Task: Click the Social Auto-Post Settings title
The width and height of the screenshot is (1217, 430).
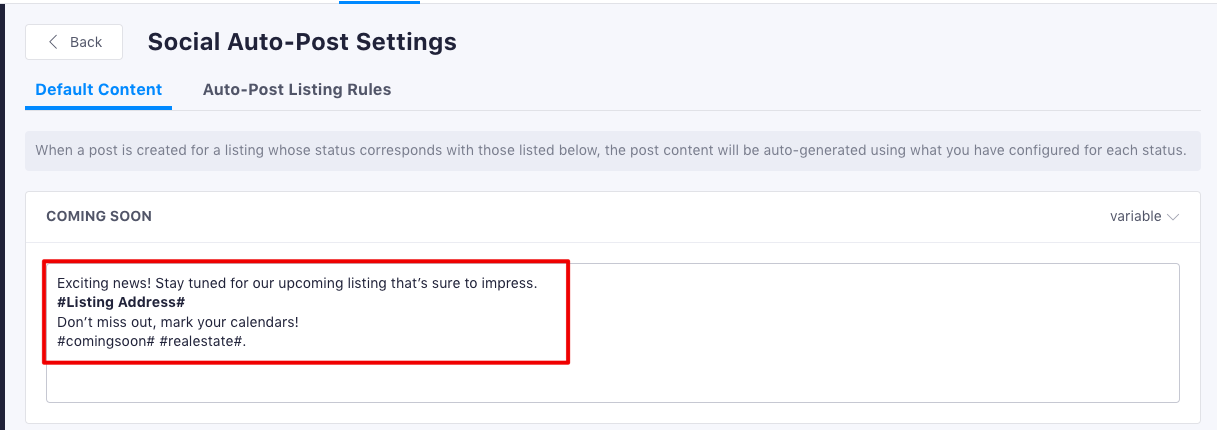Action: coord(302,42)
